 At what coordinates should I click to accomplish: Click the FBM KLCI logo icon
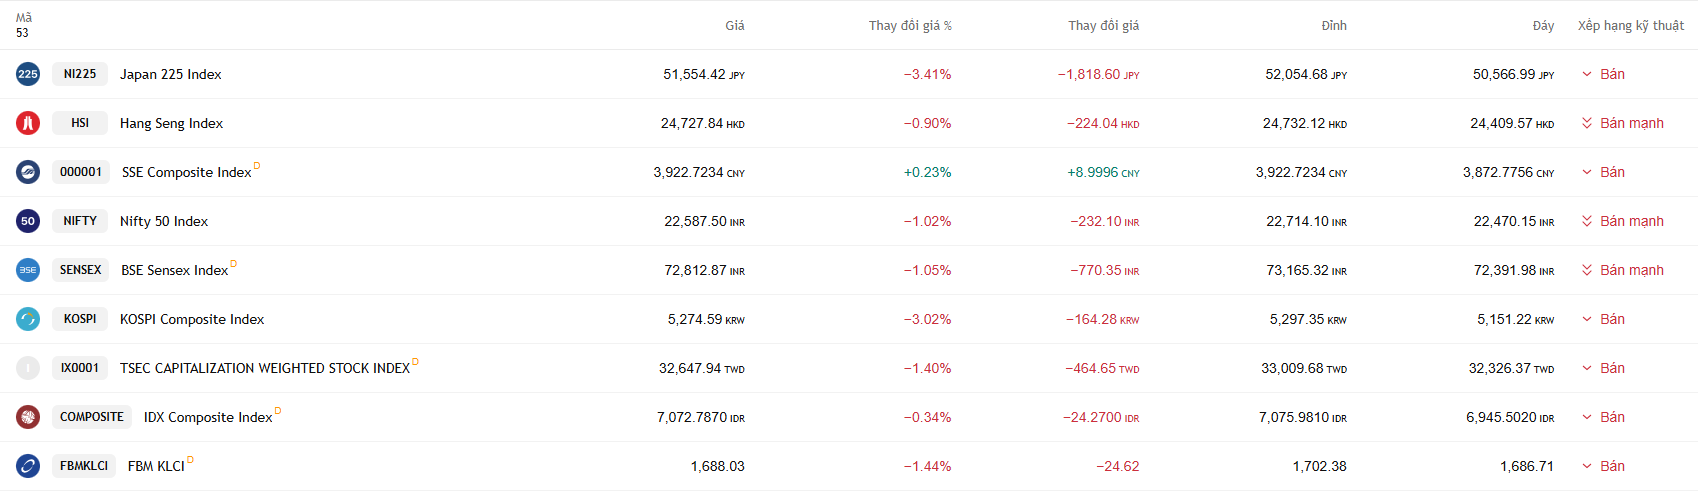(x=28, y=466)
